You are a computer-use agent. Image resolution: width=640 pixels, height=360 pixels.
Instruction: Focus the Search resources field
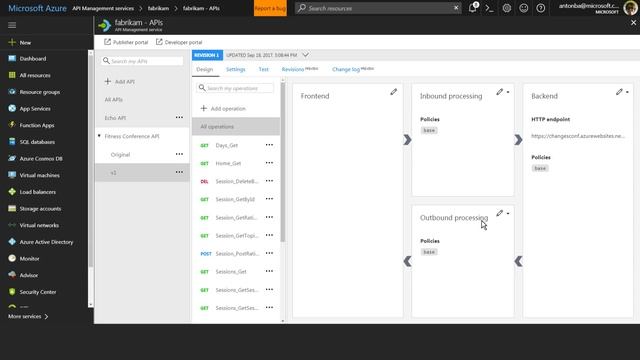tap(378, 8)
